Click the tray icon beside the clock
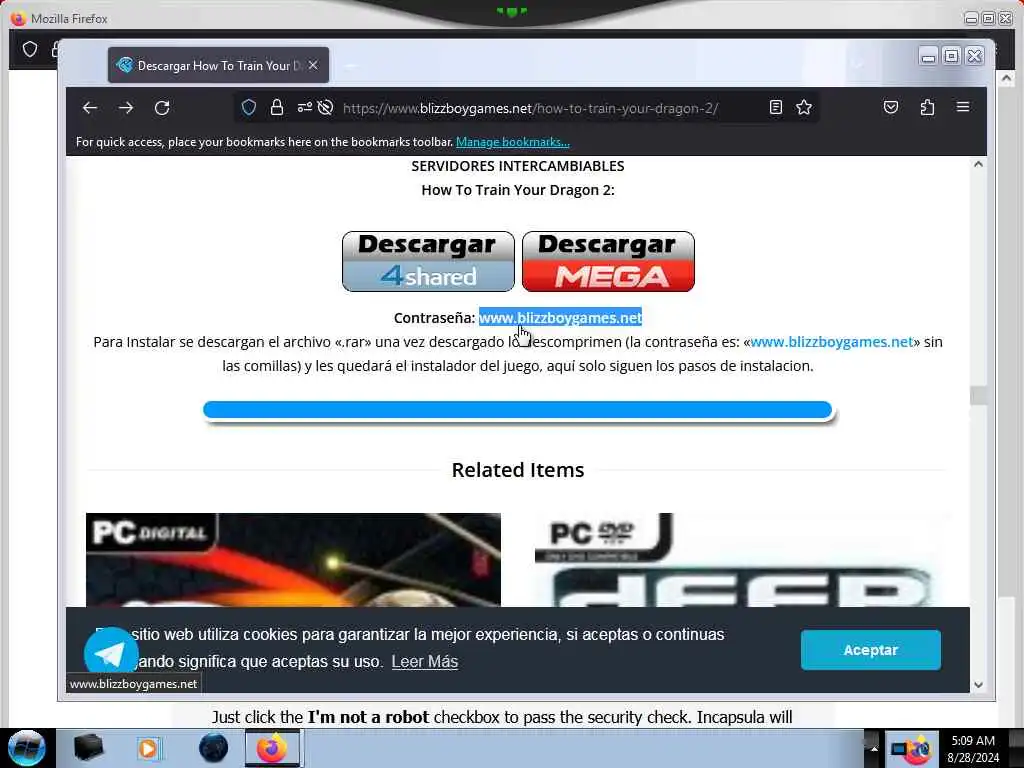The width and height of the screenshot is (1024, 768). pos(912,749)
